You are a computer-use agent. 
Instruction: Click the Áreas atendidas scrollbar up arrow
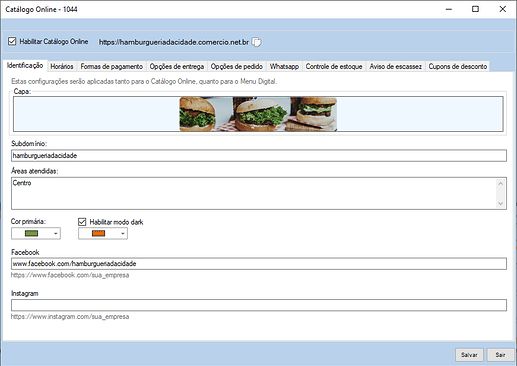501,183
